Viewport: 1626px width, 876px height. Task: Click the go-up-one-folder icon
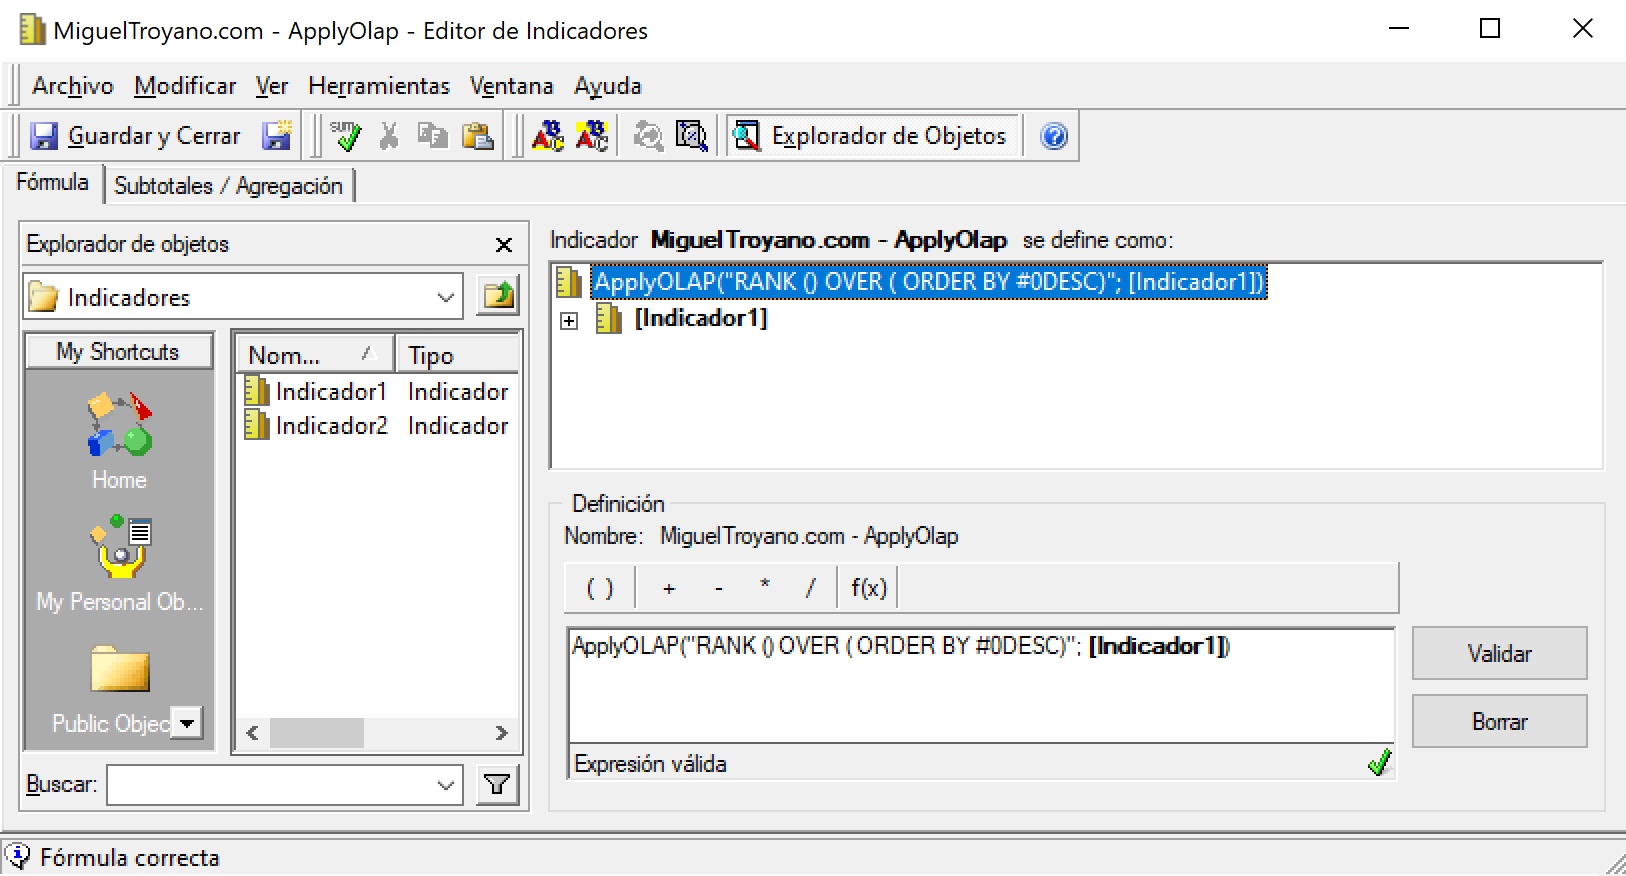(498, 296)
